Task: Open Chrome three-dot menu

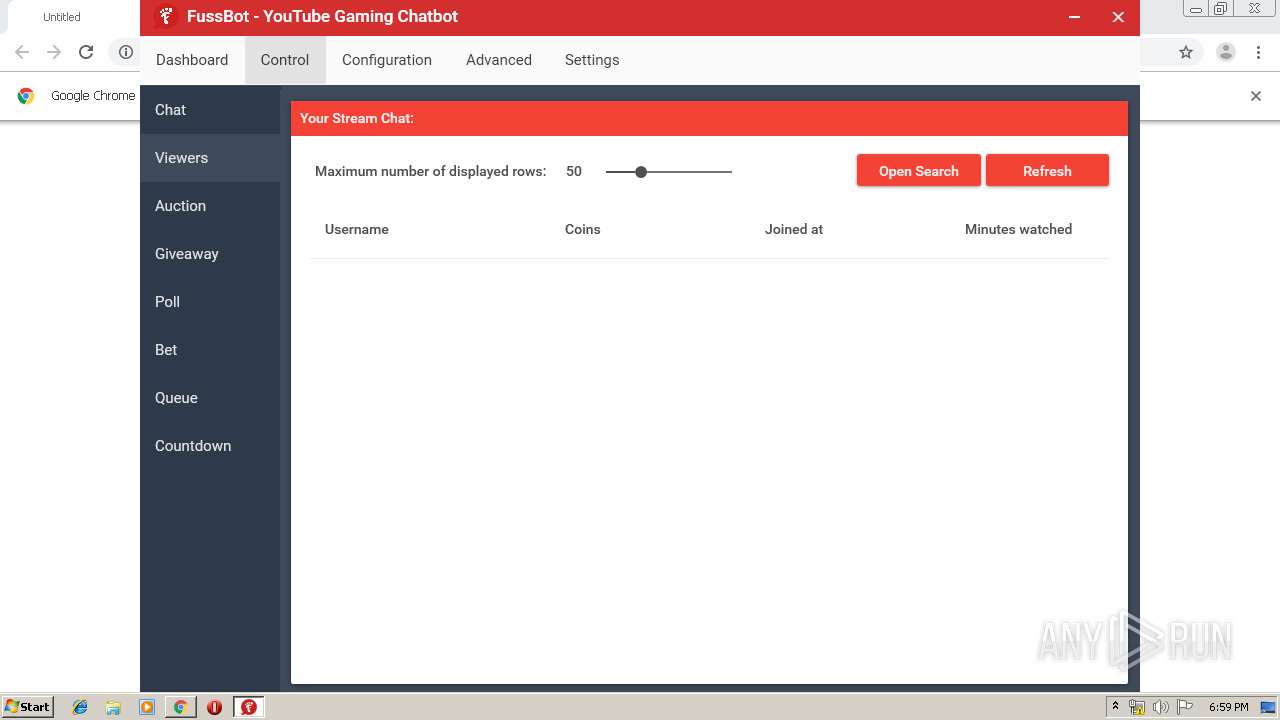Action: (1257, 52)
